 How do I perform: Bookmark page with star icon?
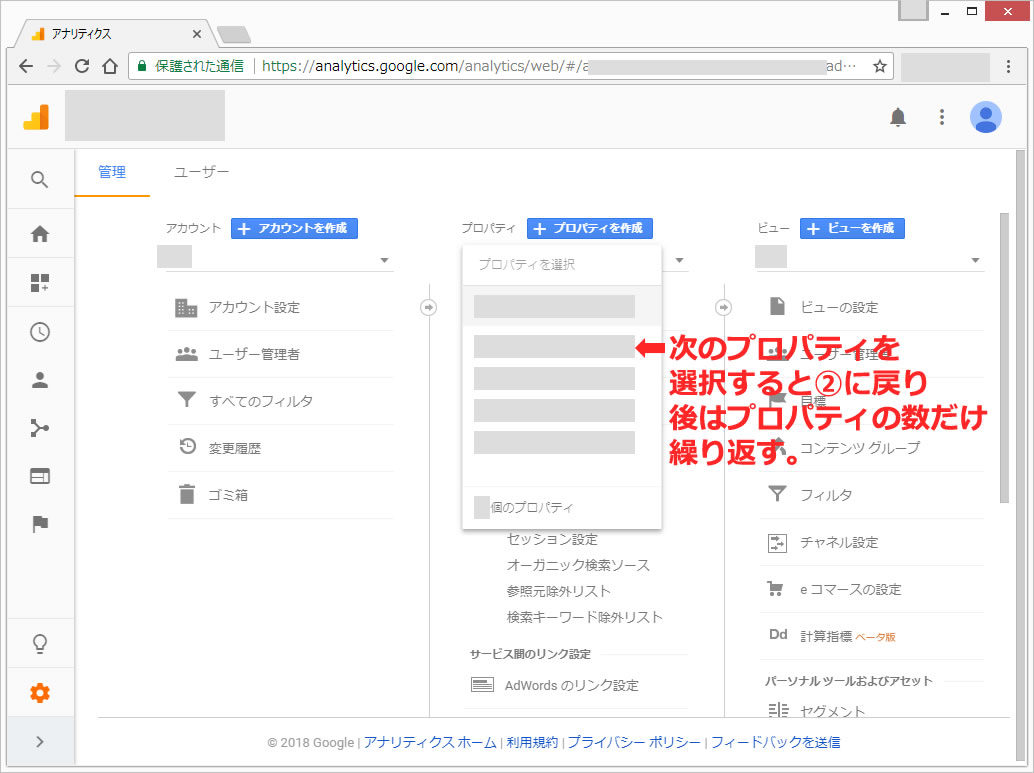[x=879, y=66]
